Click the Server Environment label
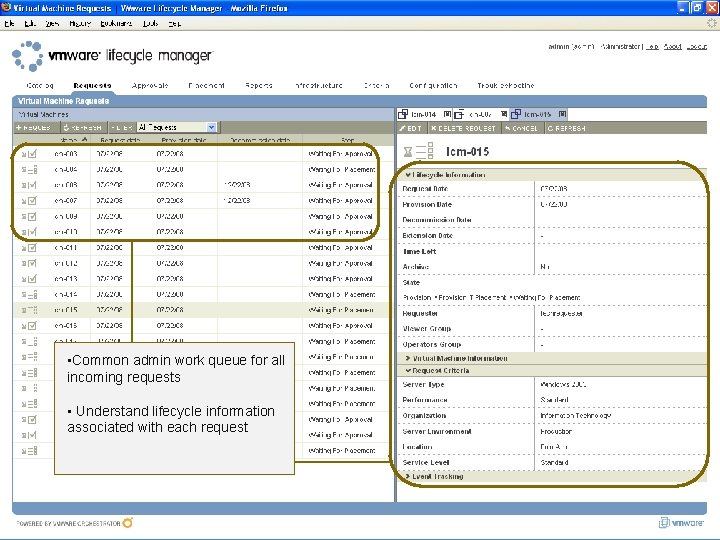Image resolution: width=720 pixels, height=540 pixels. [437, 432]
